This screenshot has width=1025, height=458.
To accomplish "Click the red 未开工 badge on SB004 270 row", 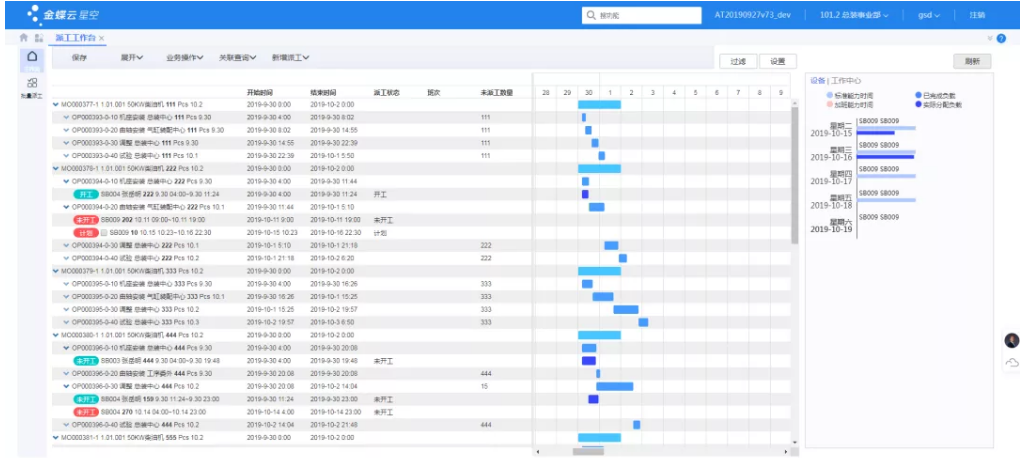I will (86, 412).
